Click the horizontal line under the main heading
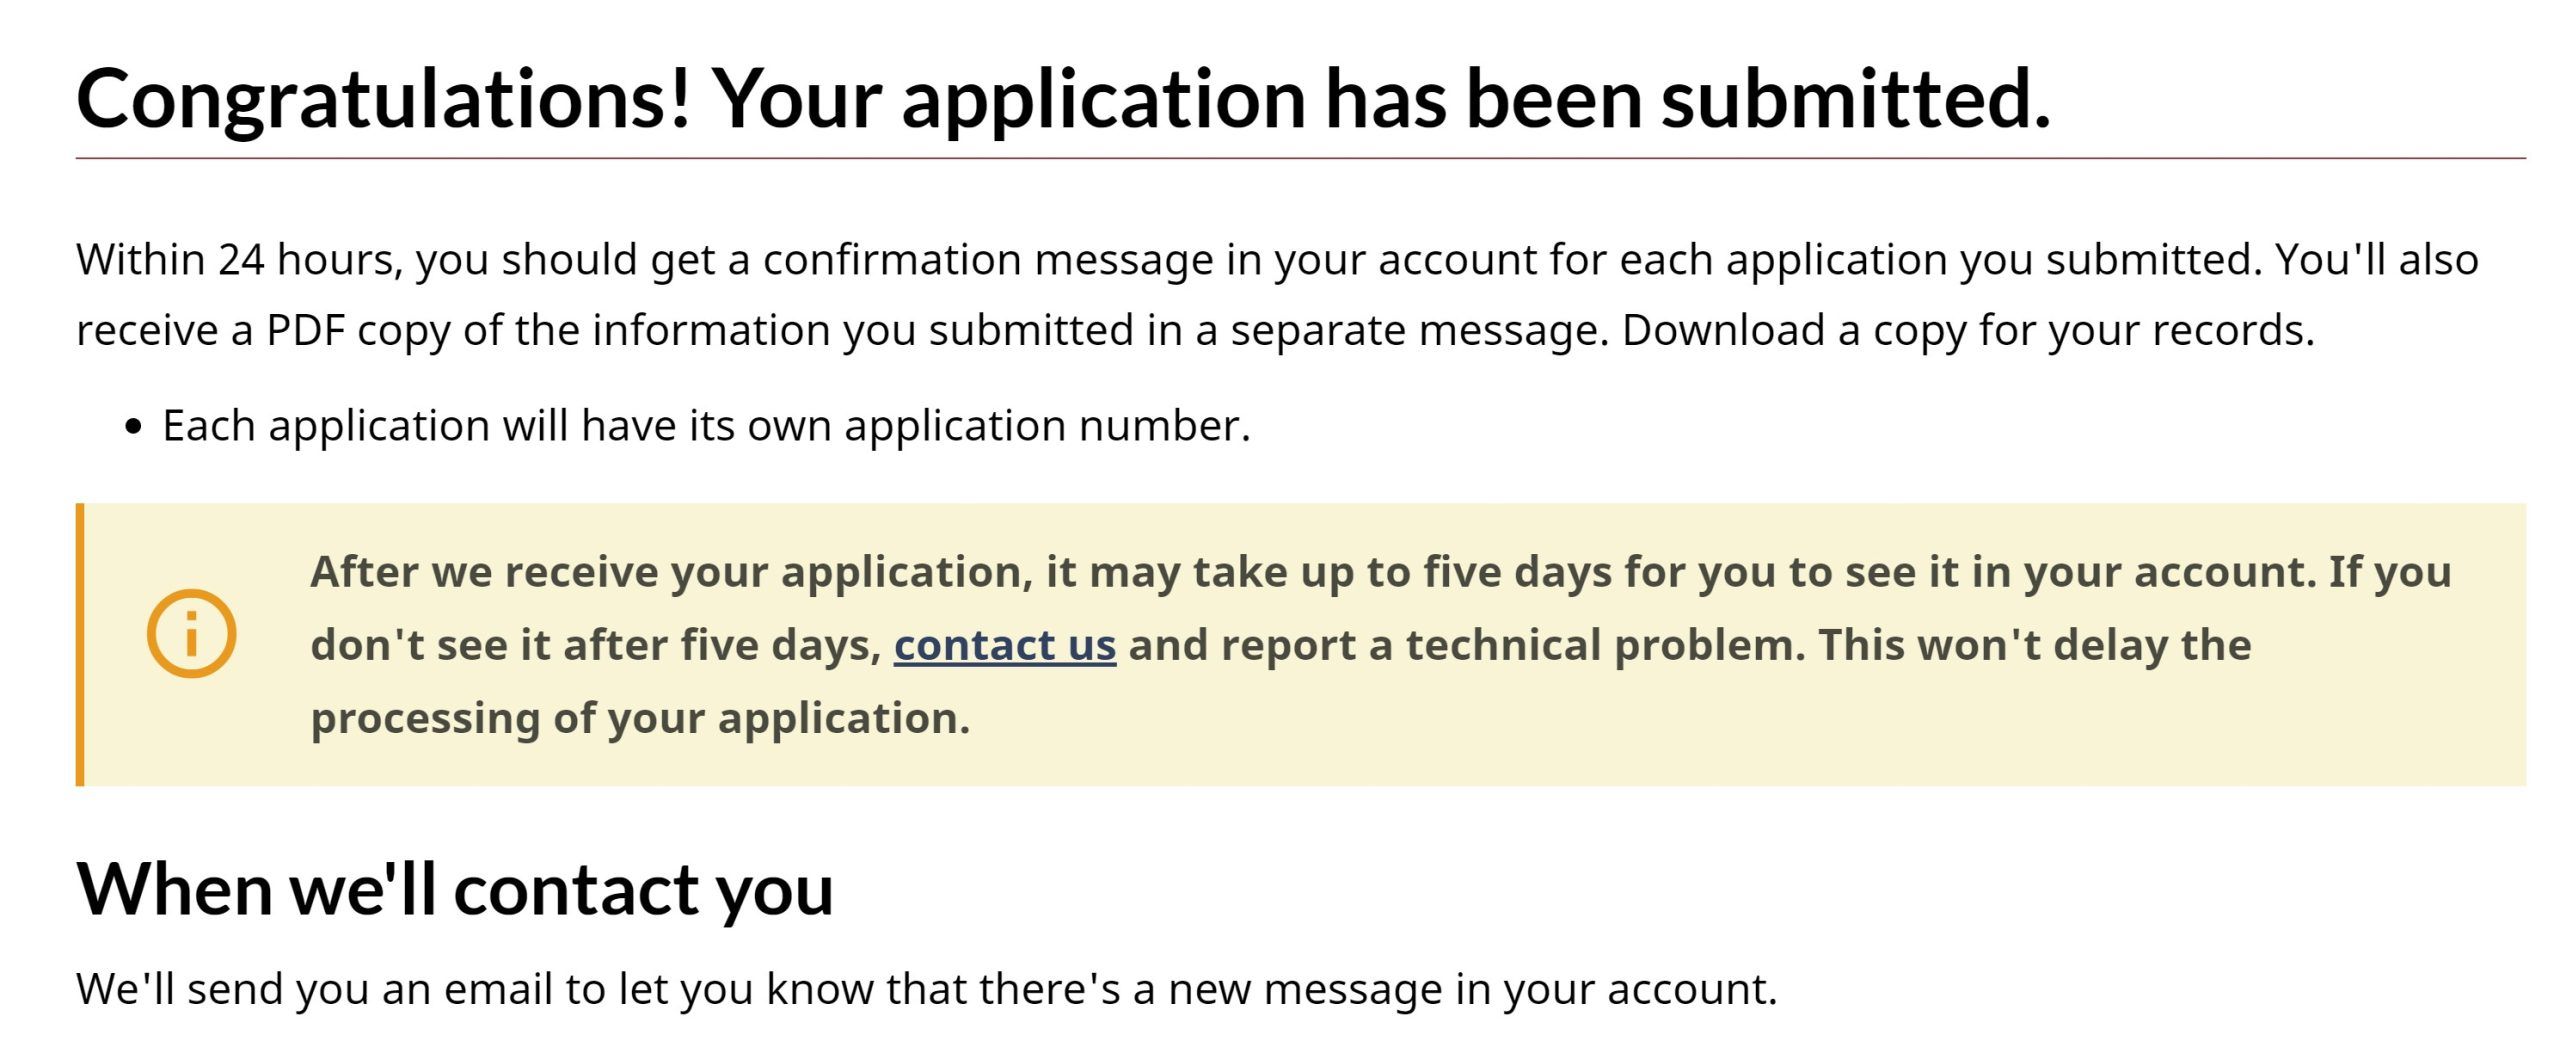2560x1041 pixels. coord(1300,158)
